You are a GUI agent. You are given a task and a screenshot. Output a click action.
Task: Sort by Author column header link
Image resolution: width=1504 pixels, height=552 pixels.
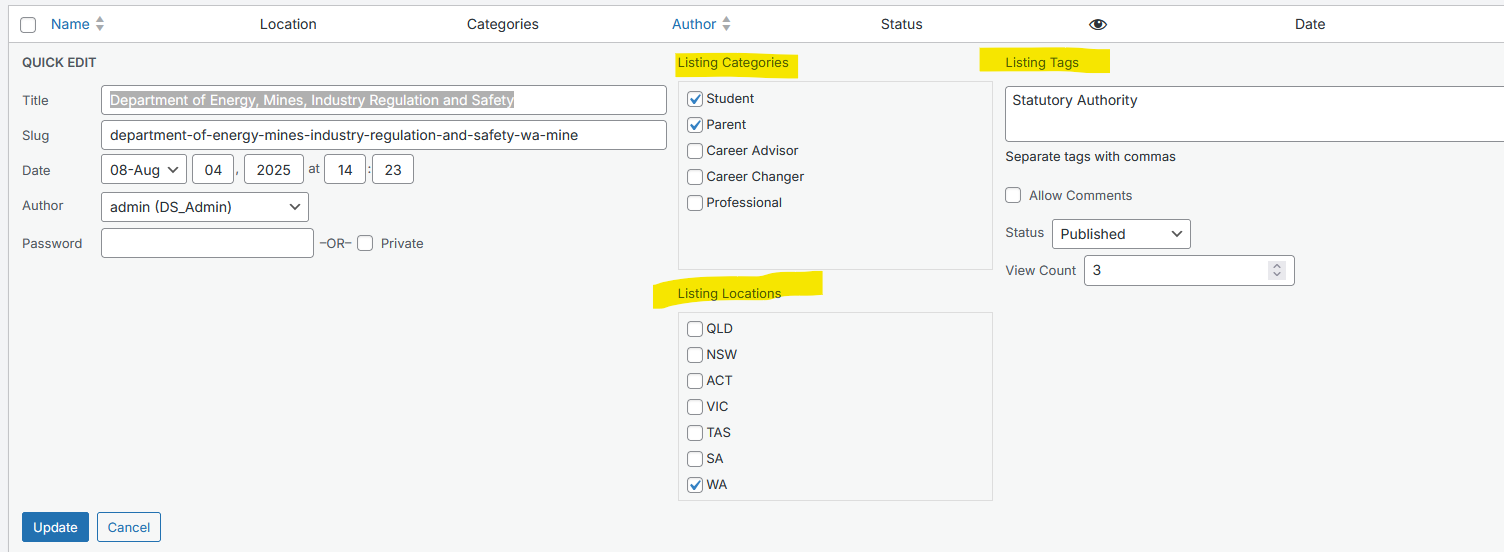point(694,24)
